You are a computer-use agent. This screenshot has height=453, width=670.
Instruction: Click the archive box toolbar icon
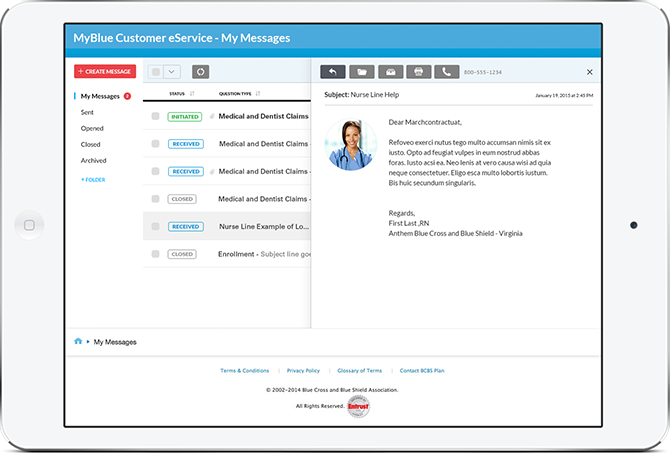click(x=390, y=72)
